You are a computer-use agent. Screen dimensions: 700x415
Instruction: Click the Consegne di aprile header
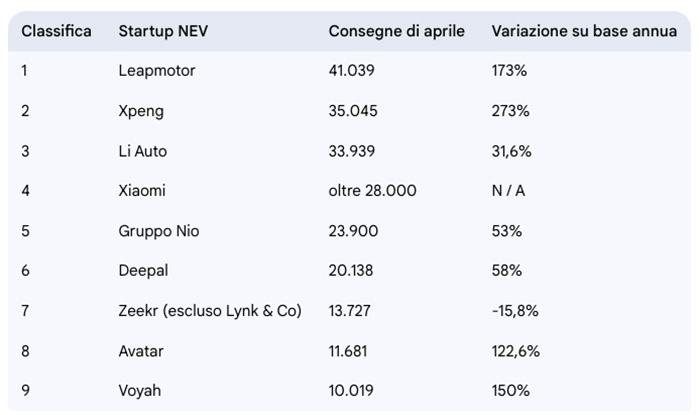click(x=396, y=31)
